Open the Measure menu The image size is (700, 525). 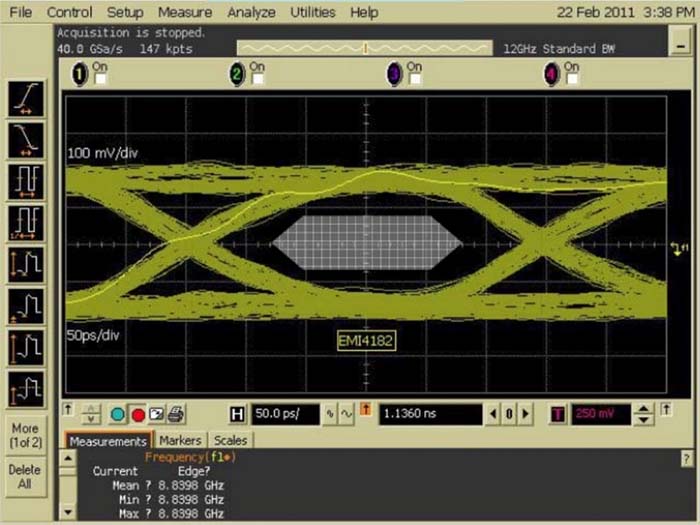click(185, 12)
